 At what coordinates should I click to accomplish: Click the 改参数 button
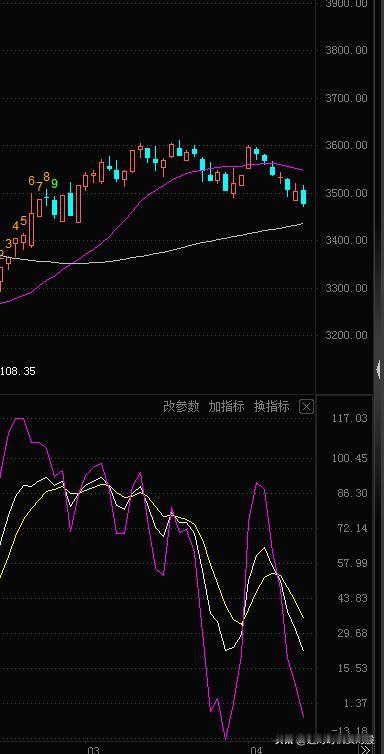181,407
